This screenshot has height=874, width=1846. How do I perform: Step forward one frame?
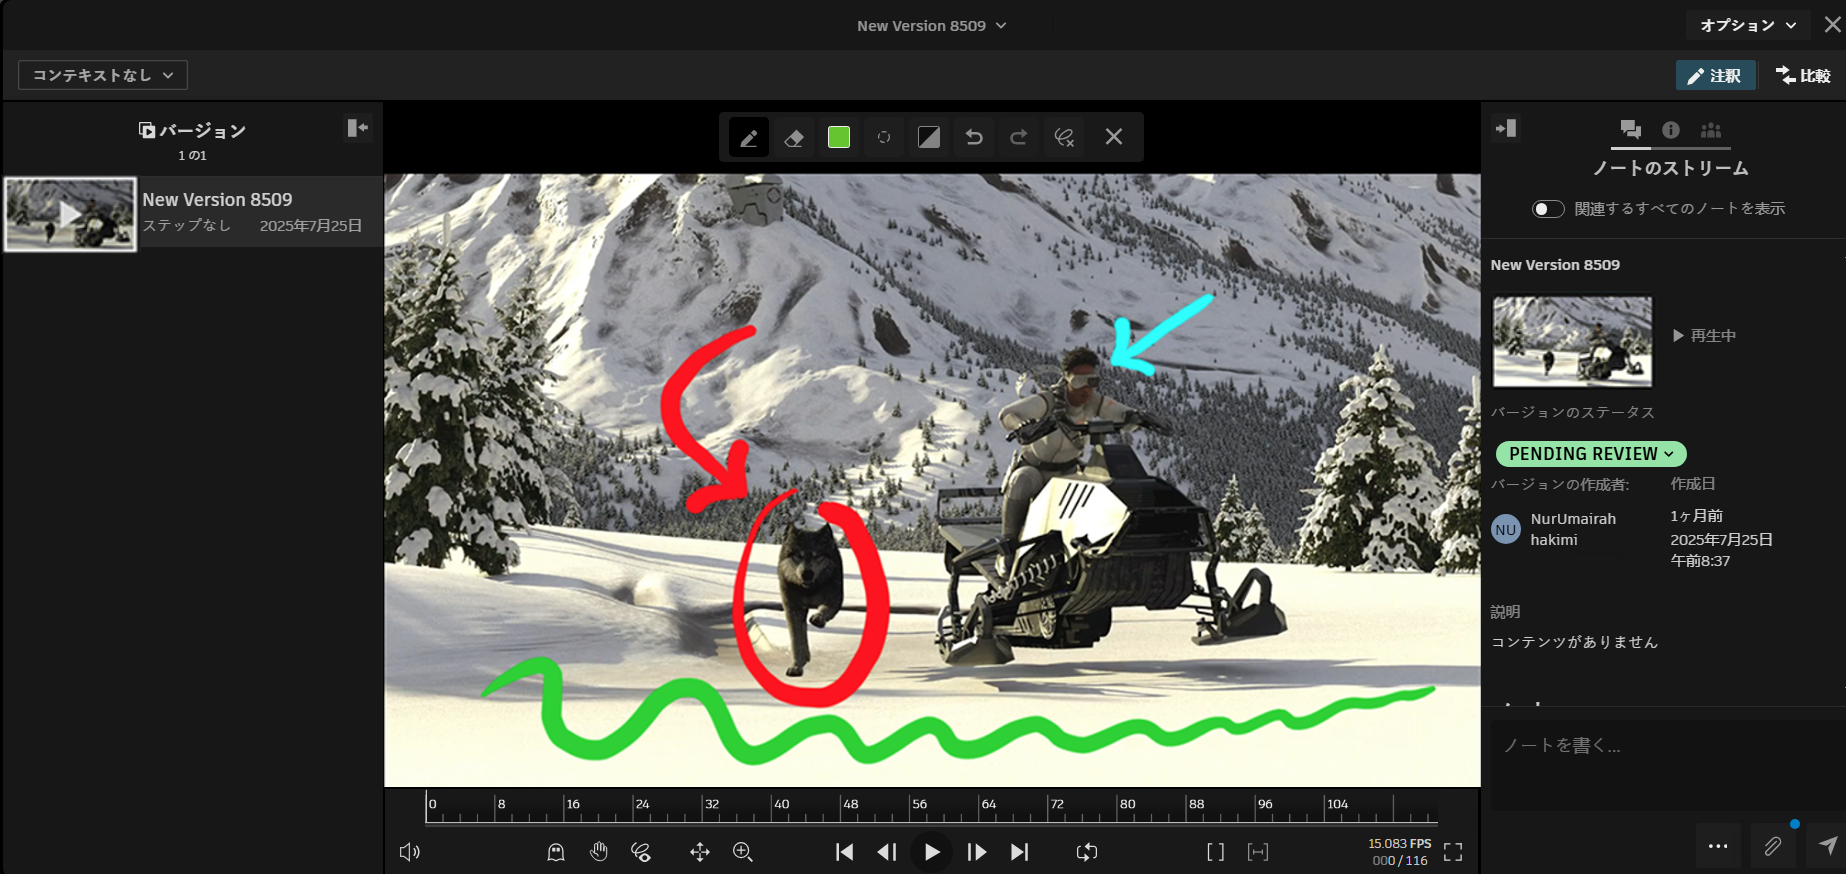977,852
